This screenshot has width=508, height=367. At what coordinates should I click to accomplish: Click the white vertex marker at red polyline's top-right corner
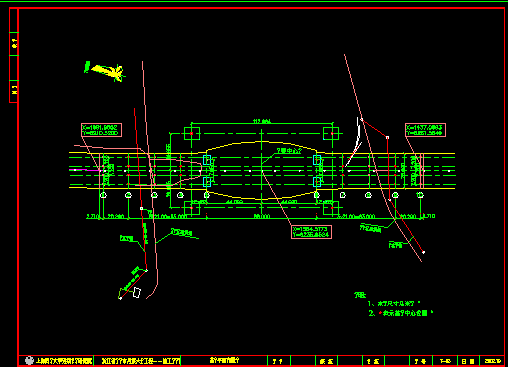tap(387, 137)
